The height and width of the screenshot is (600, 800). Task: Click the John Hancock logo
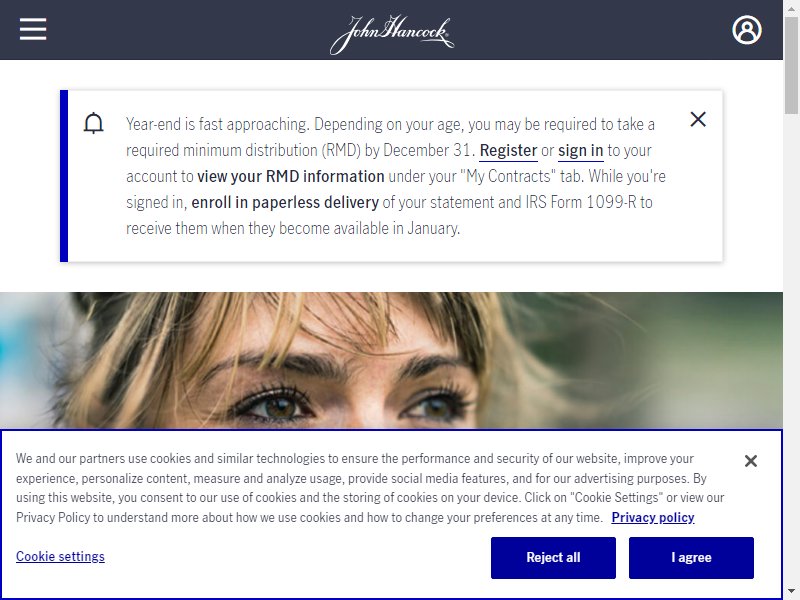[x=392, y=34]
